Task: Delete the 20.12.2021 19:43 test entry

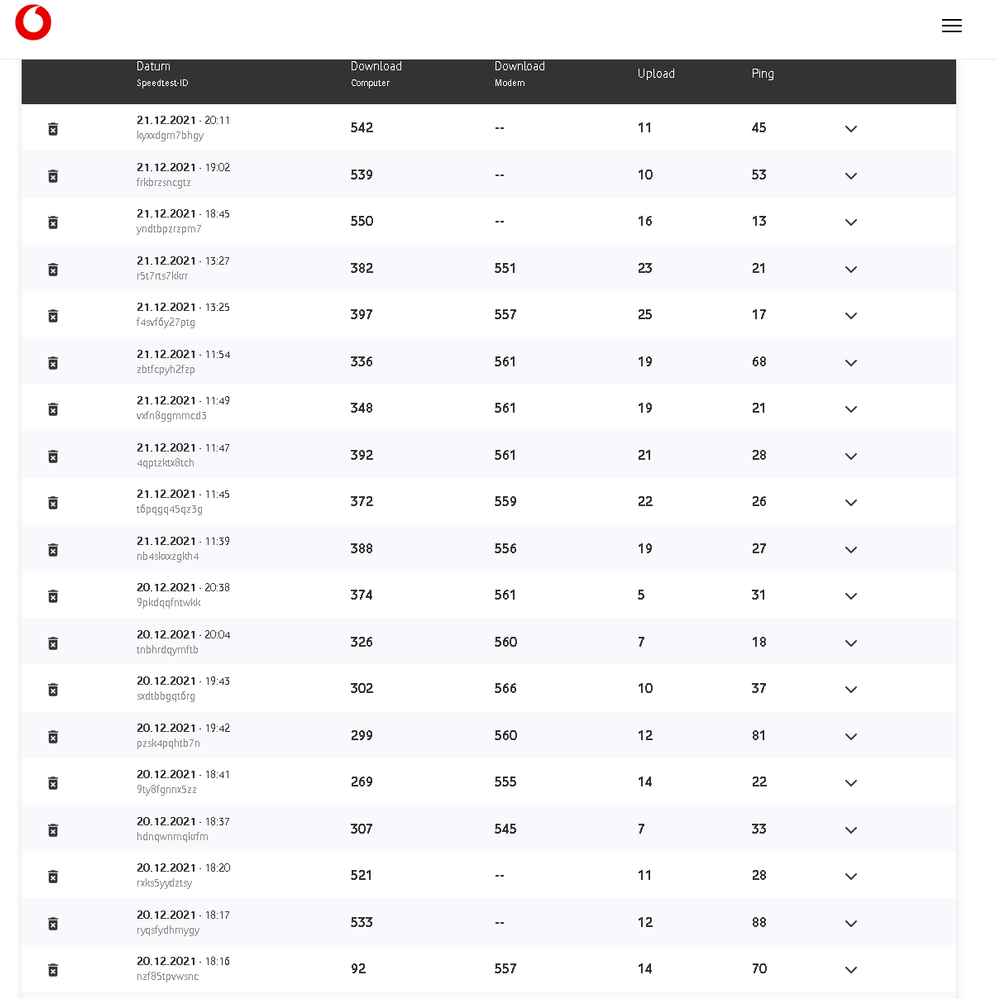Action: coord(53,689)
